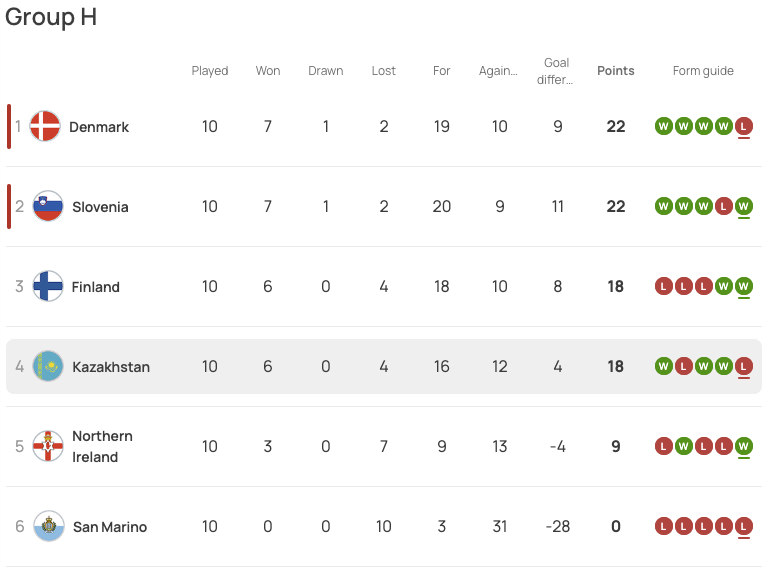Click the Finland flag icon
The width and height of the screenshot is (770, 567).
(48, 287)
